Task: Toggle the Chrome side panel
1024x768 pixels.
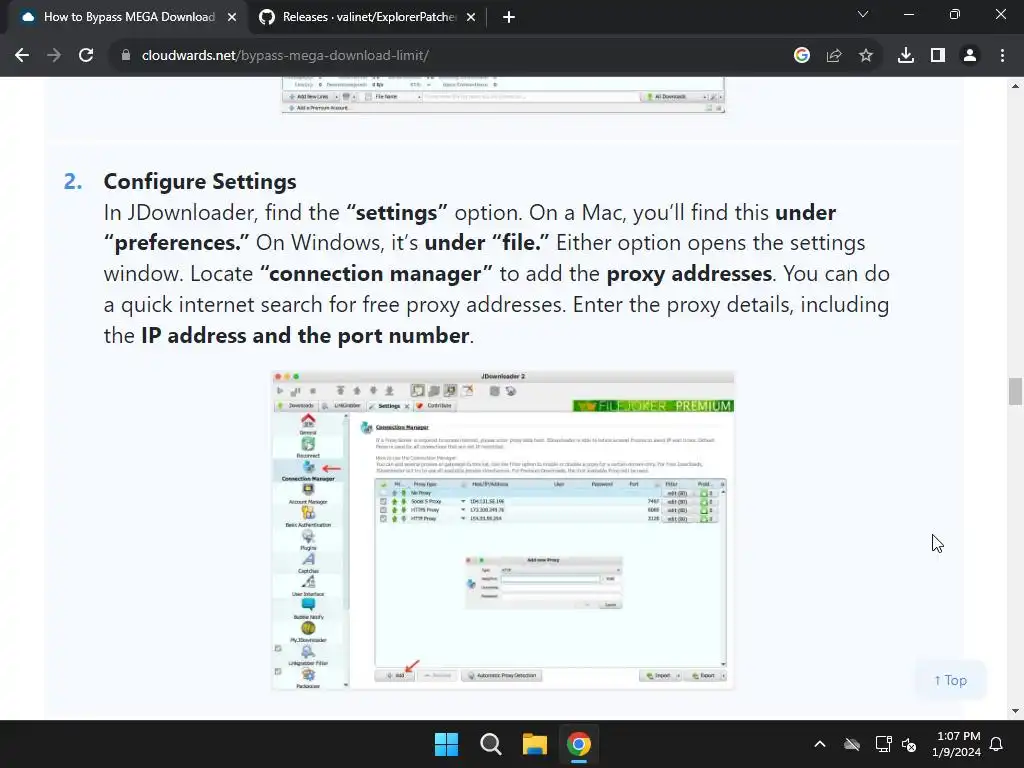Action: pyautogui.click(x=938, y=56)
